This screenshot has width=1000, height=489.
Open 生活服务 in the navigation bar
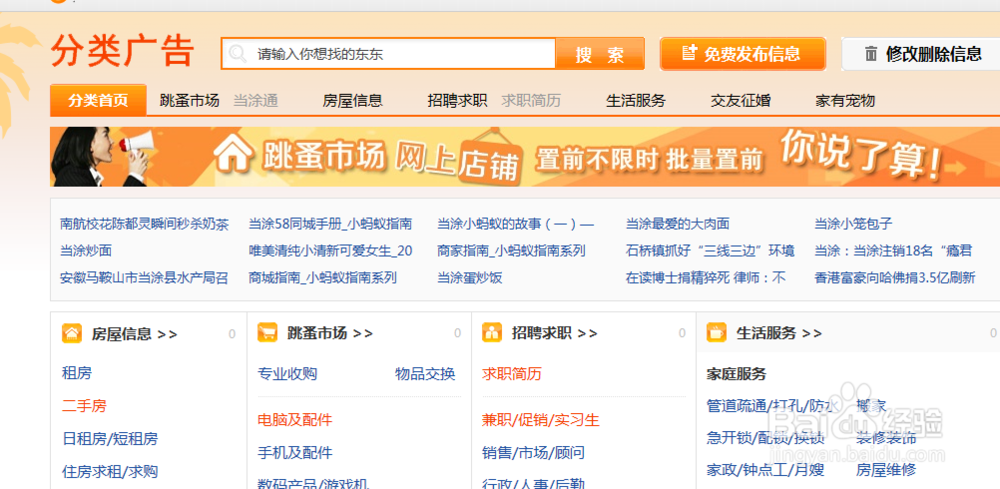[636, 101]
